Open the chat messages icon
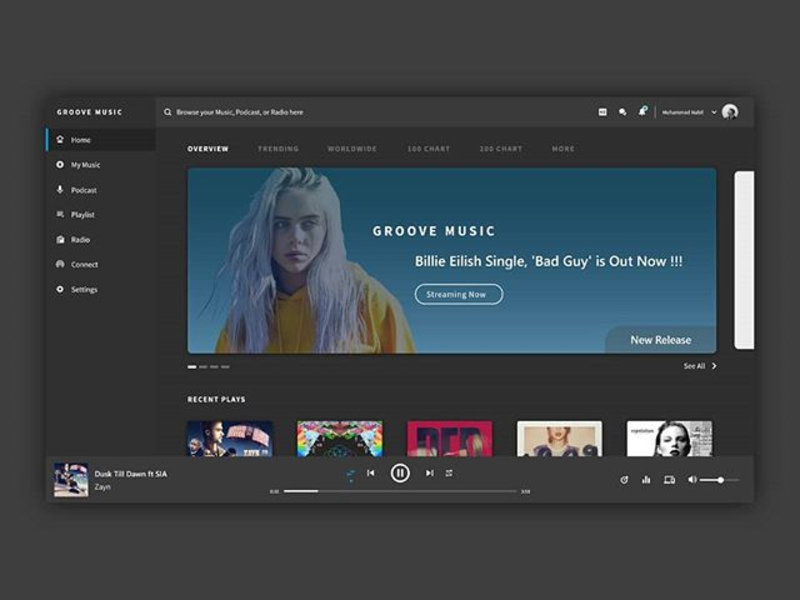The image size is (800, 600). coord(622,112)
